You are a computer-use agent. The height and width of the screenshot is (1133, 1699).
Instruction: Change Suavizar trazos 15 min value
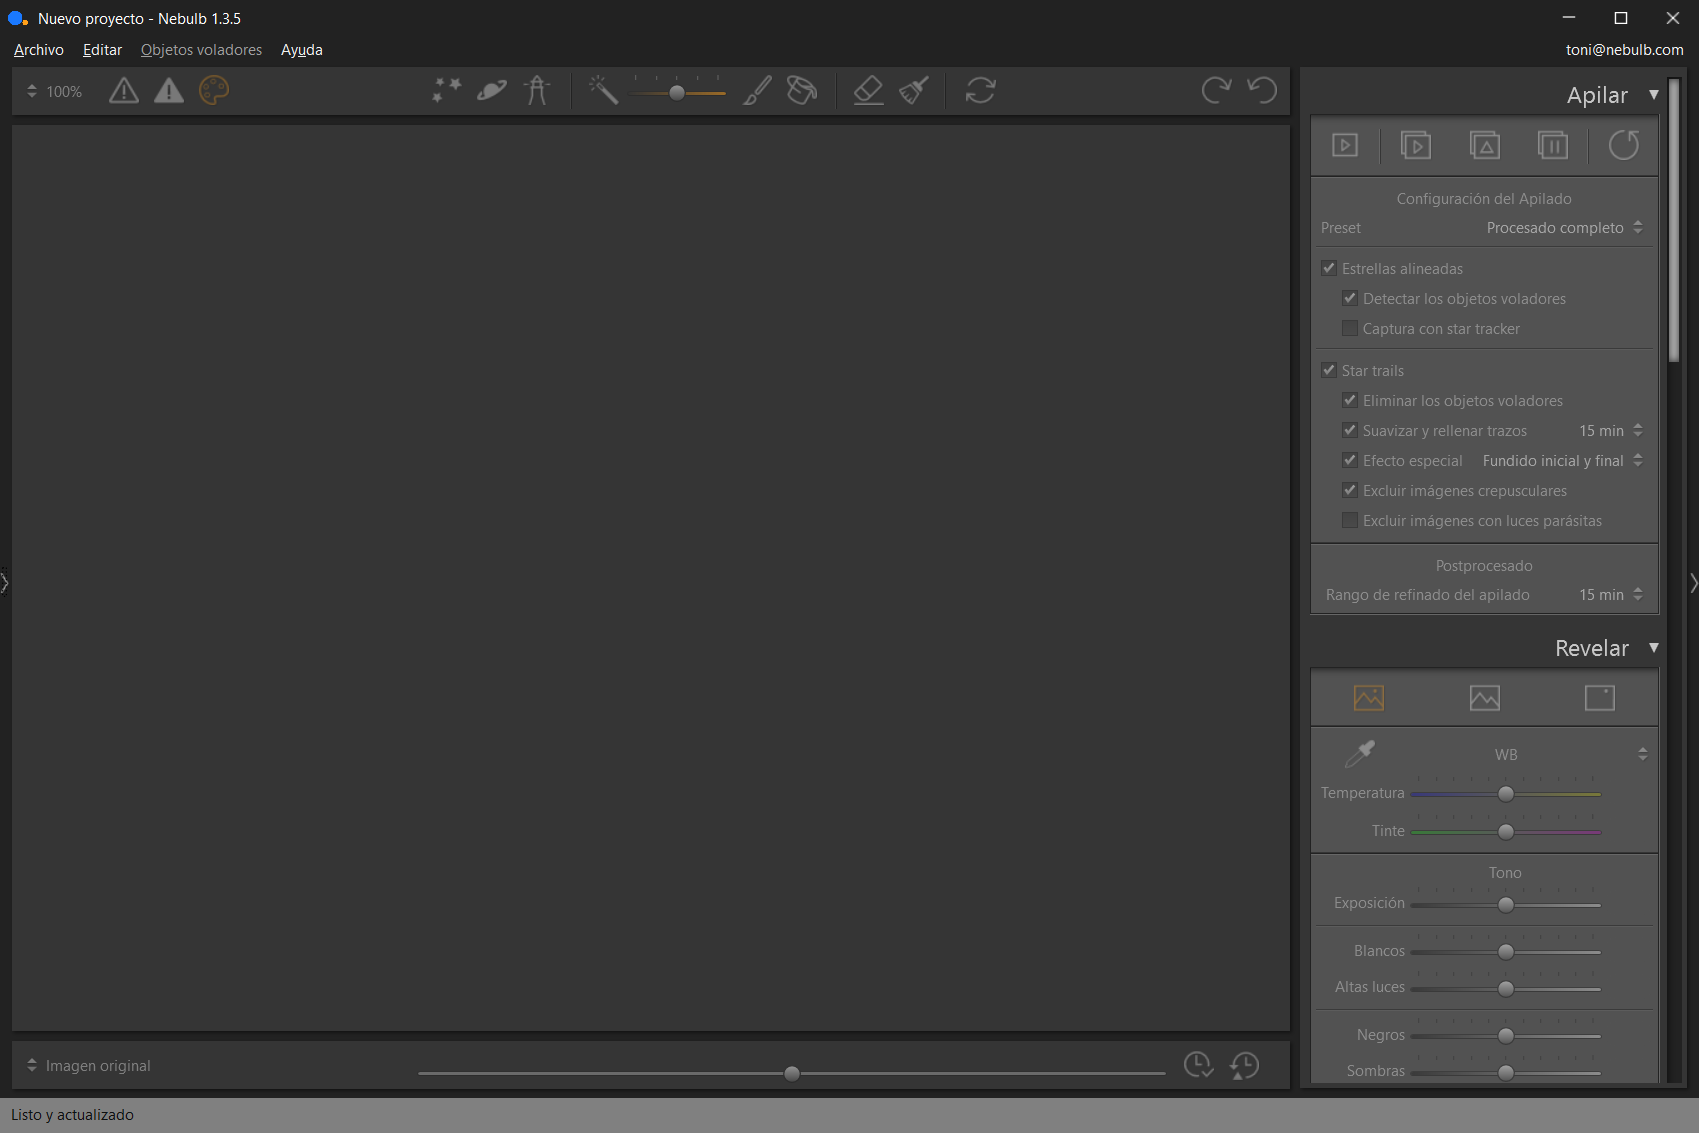pyautogui.click(x=1611, y=430)
